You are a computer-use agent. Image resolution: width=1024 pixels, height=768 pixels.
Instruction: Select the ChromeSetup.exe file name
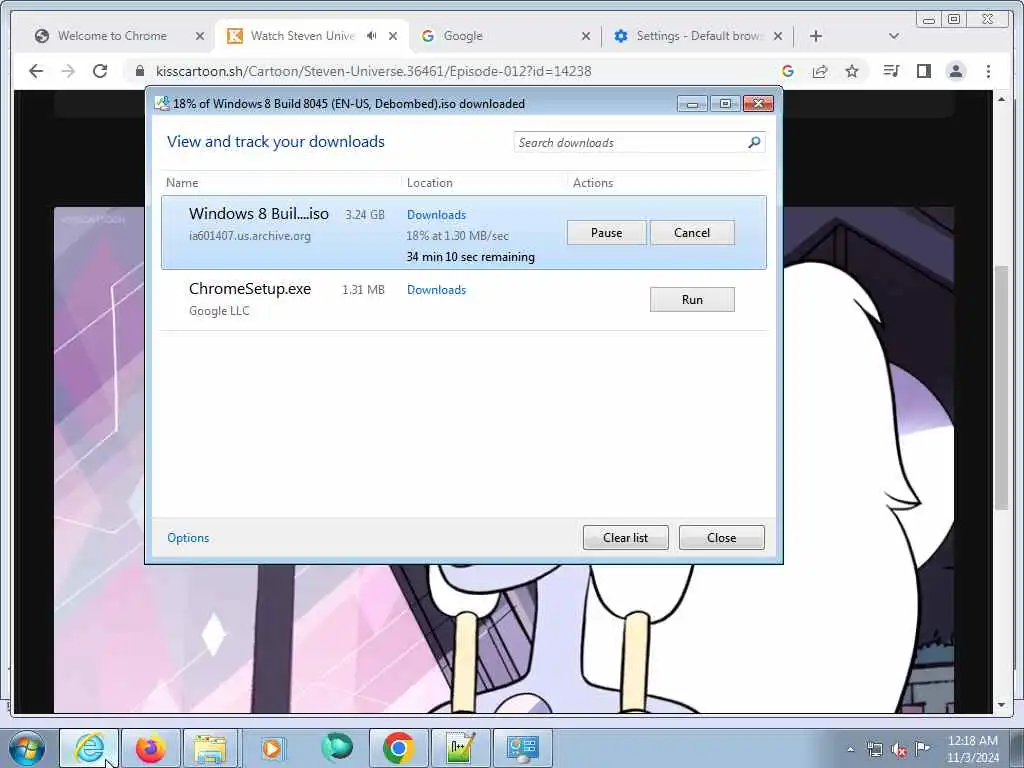[250, 289]
